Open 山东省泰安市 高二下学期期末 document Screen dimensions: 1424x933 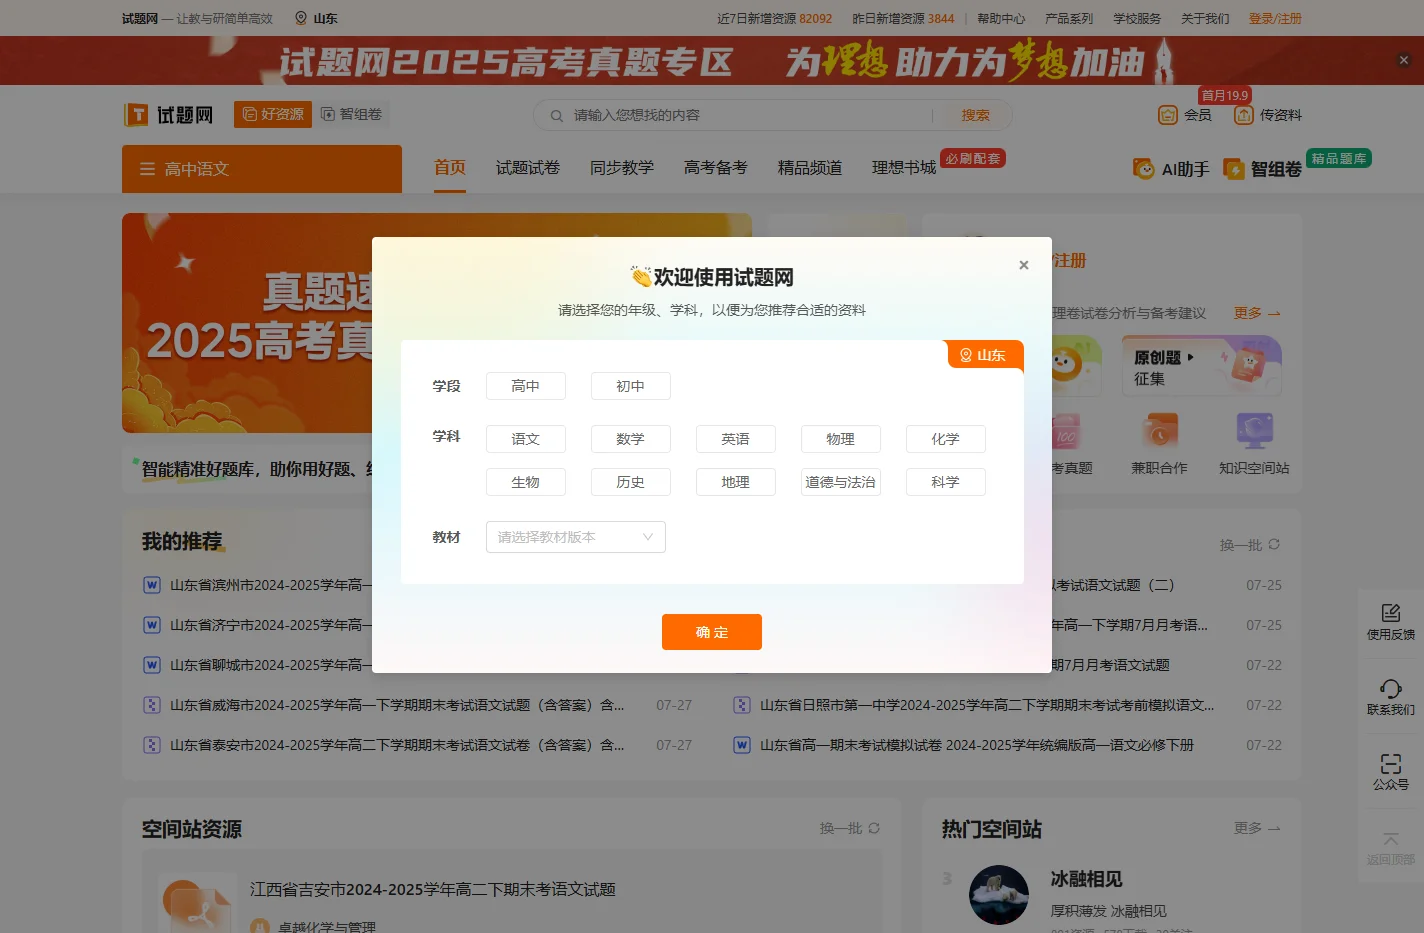[397, 745]
